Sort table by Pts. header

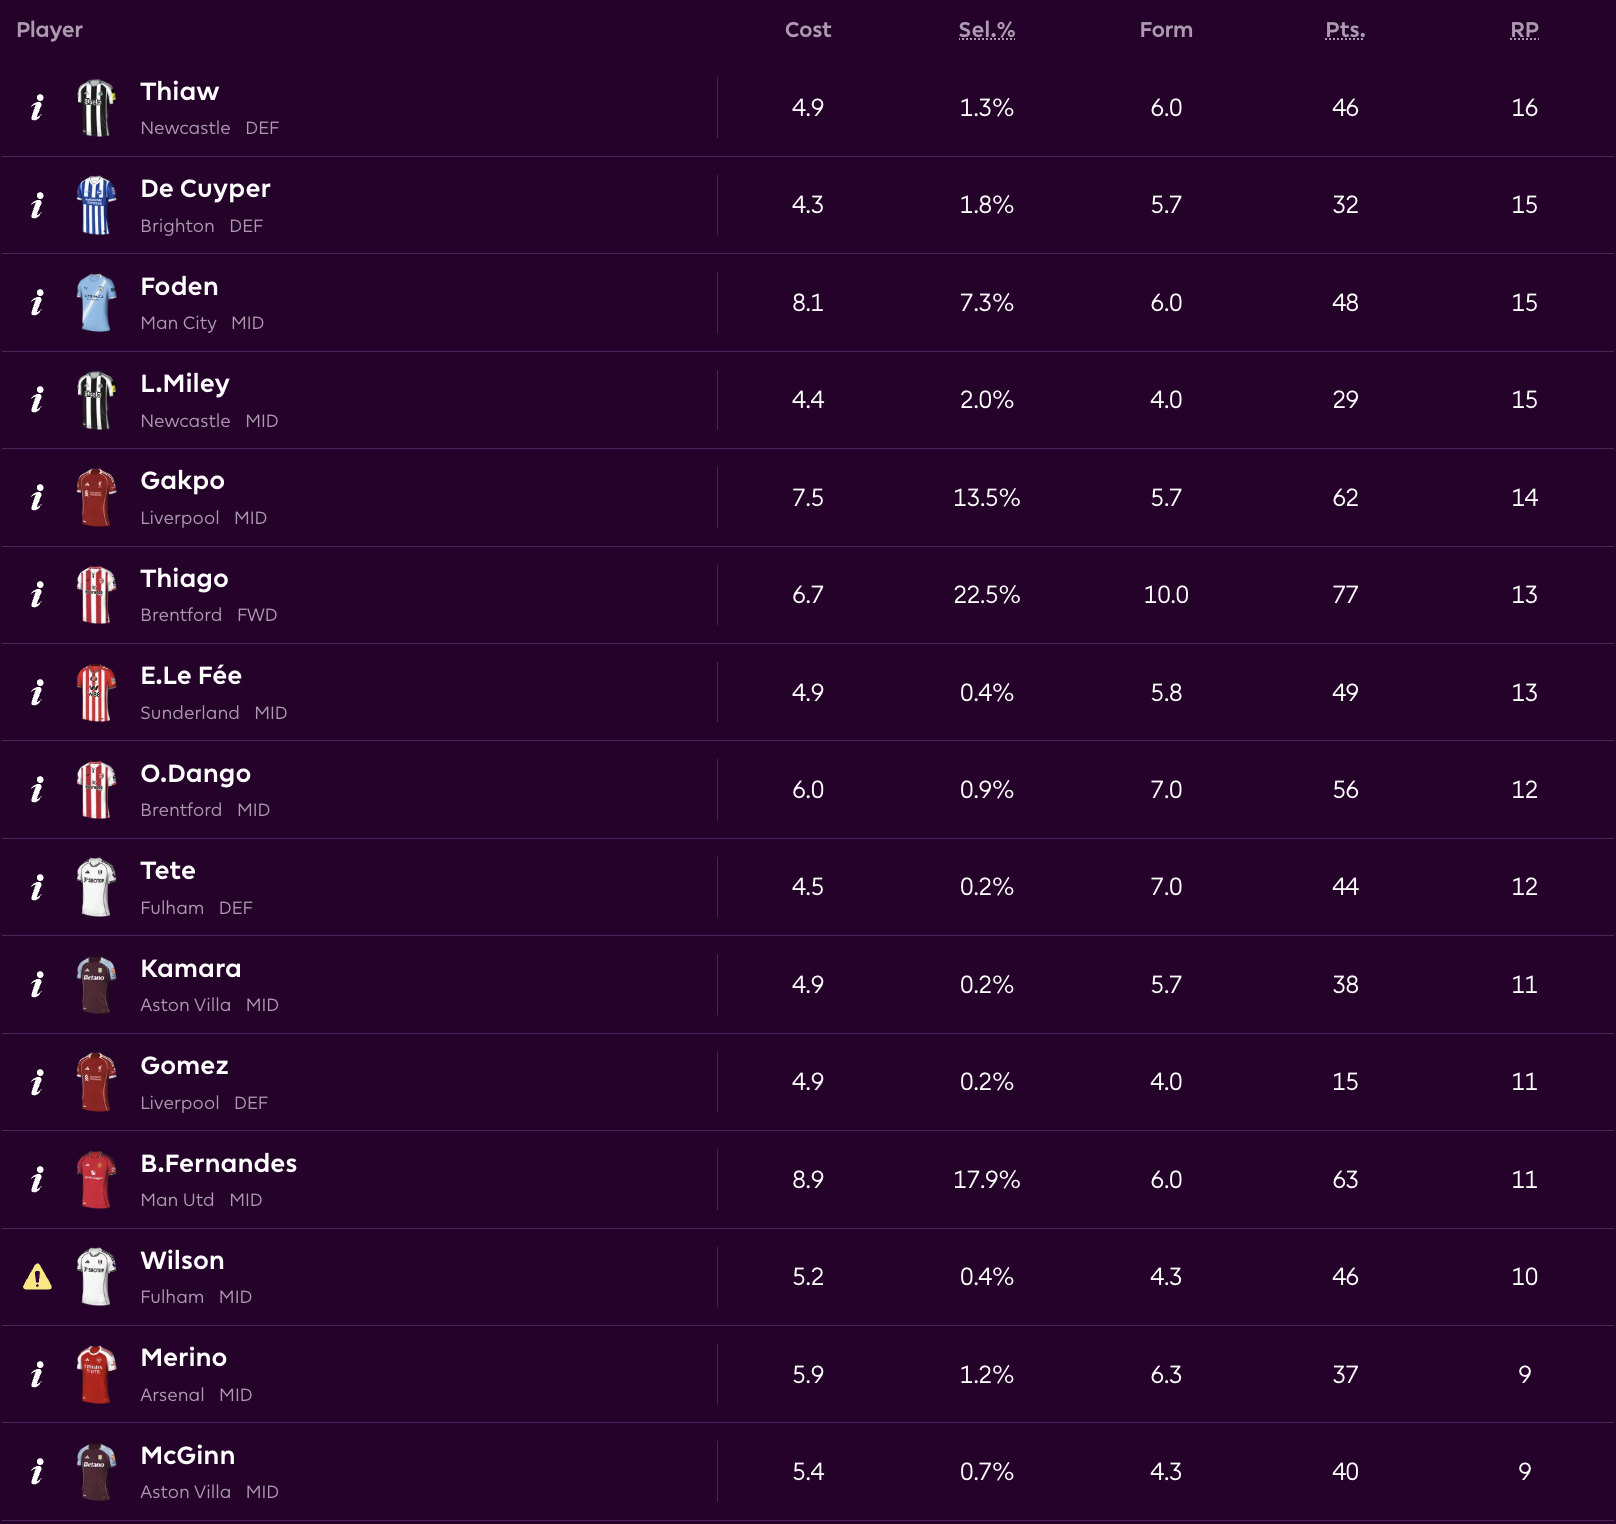coord(1345,30)
